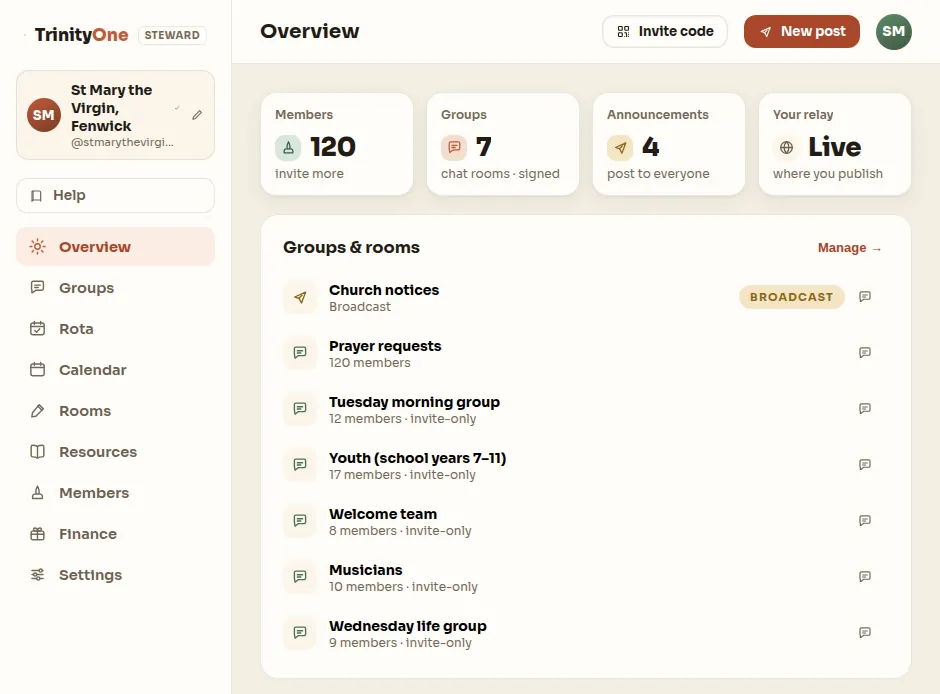Open the Rota page from the sidebar
This screenshot has width=940, height=694.
pos(115,329)
